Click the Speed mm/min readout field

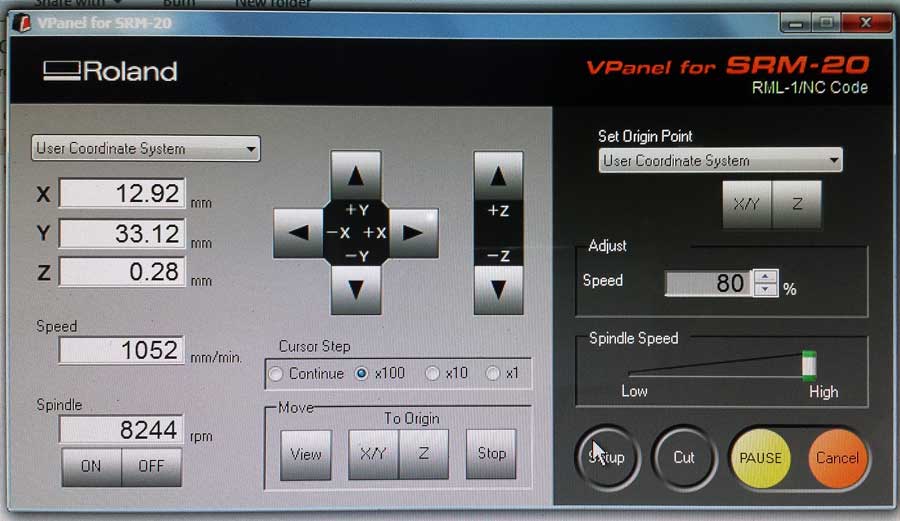click(x=121, y=350)
